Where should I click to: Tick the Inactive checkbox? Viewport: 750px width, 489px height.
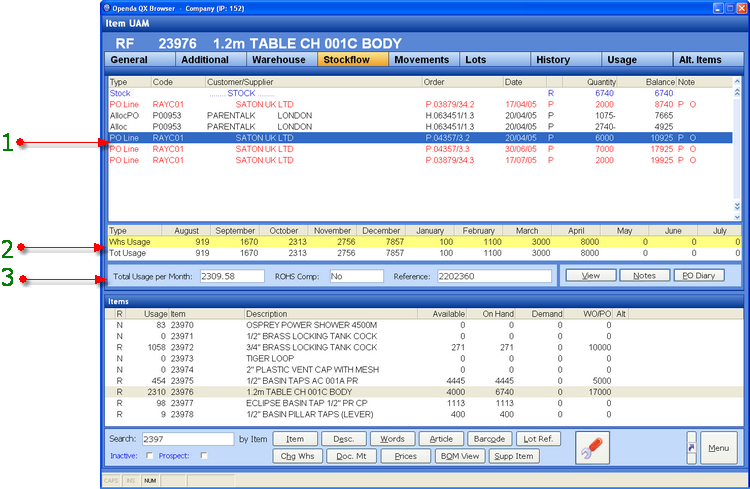tap(149, 456)
